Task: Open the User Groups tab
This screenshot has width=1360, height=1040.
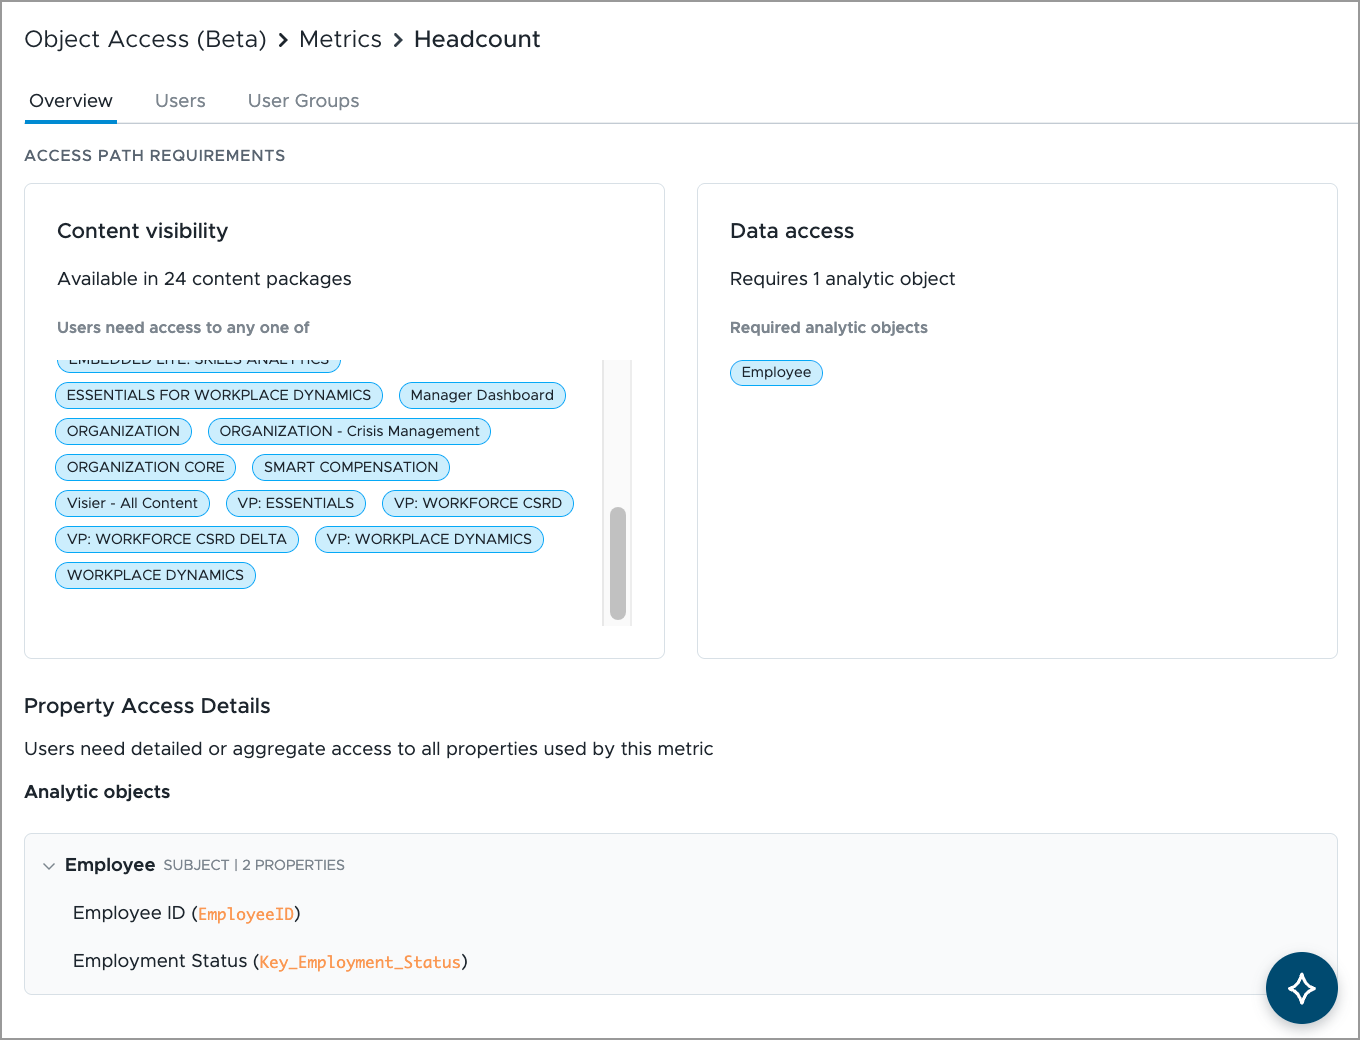Action: [303, 101]
